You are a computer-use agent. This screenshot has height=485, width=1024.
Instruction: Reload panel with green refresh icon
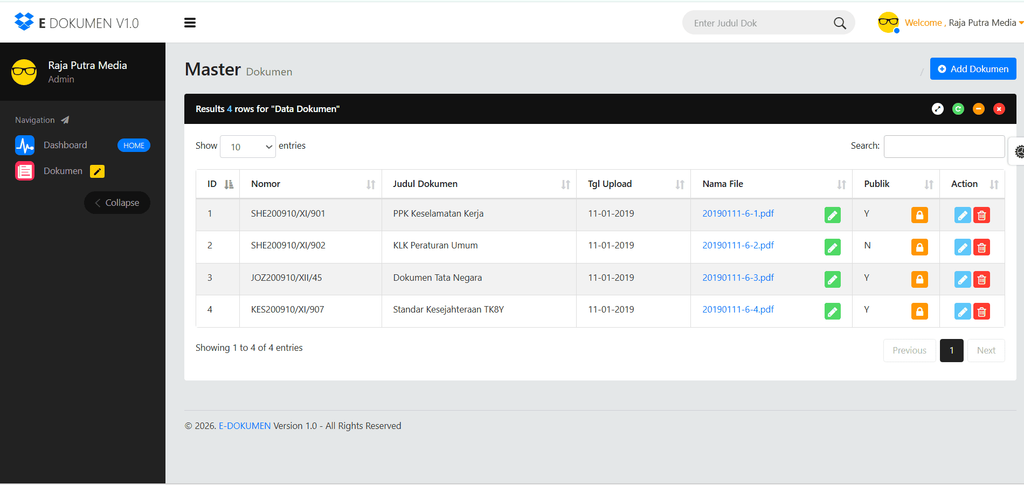[958, 109]
